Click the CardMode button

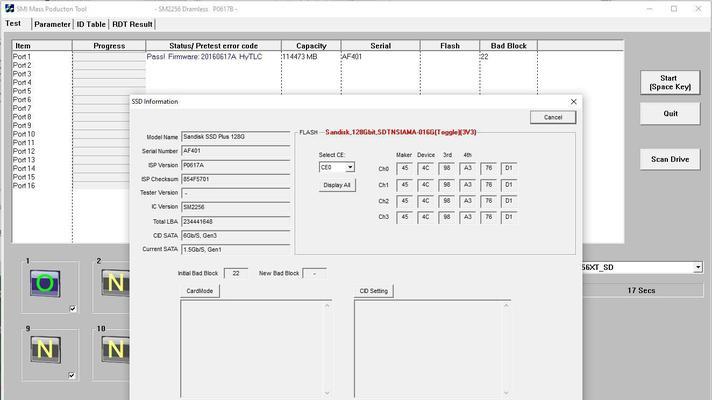199,291
